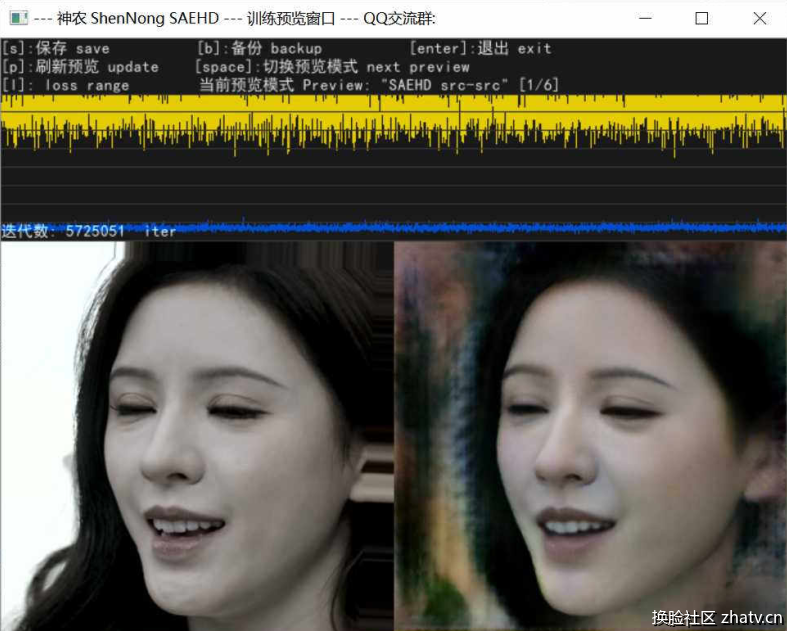Click the app icon in the title bar
This screenshot has height=631, width=787.
19,19
